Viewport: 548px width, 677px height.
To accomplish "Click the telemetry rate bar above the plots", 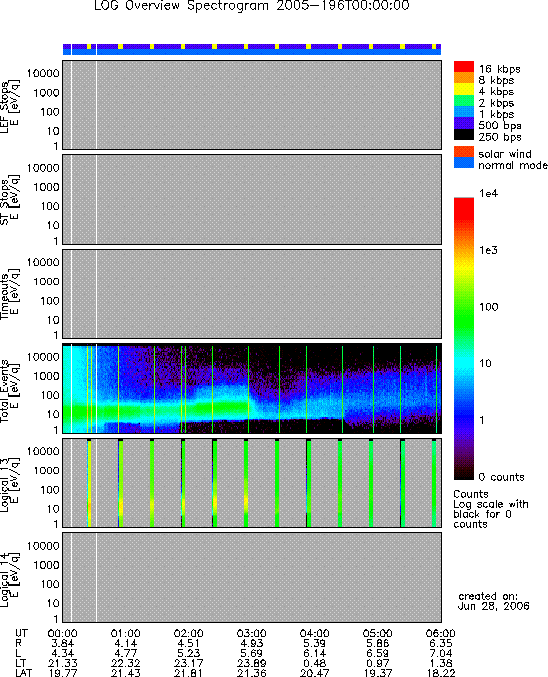I will tap(252, 49).
